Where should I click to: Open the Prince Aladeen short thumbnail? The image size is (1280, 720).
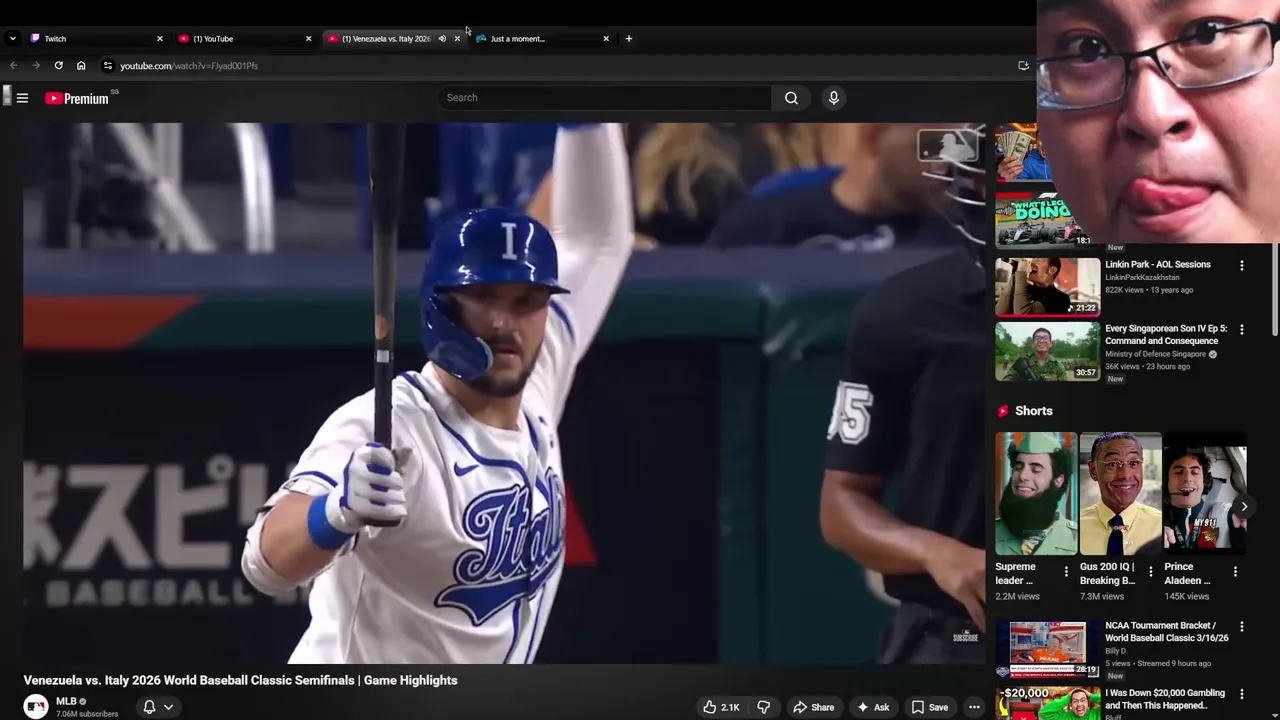pos(1205,493)
